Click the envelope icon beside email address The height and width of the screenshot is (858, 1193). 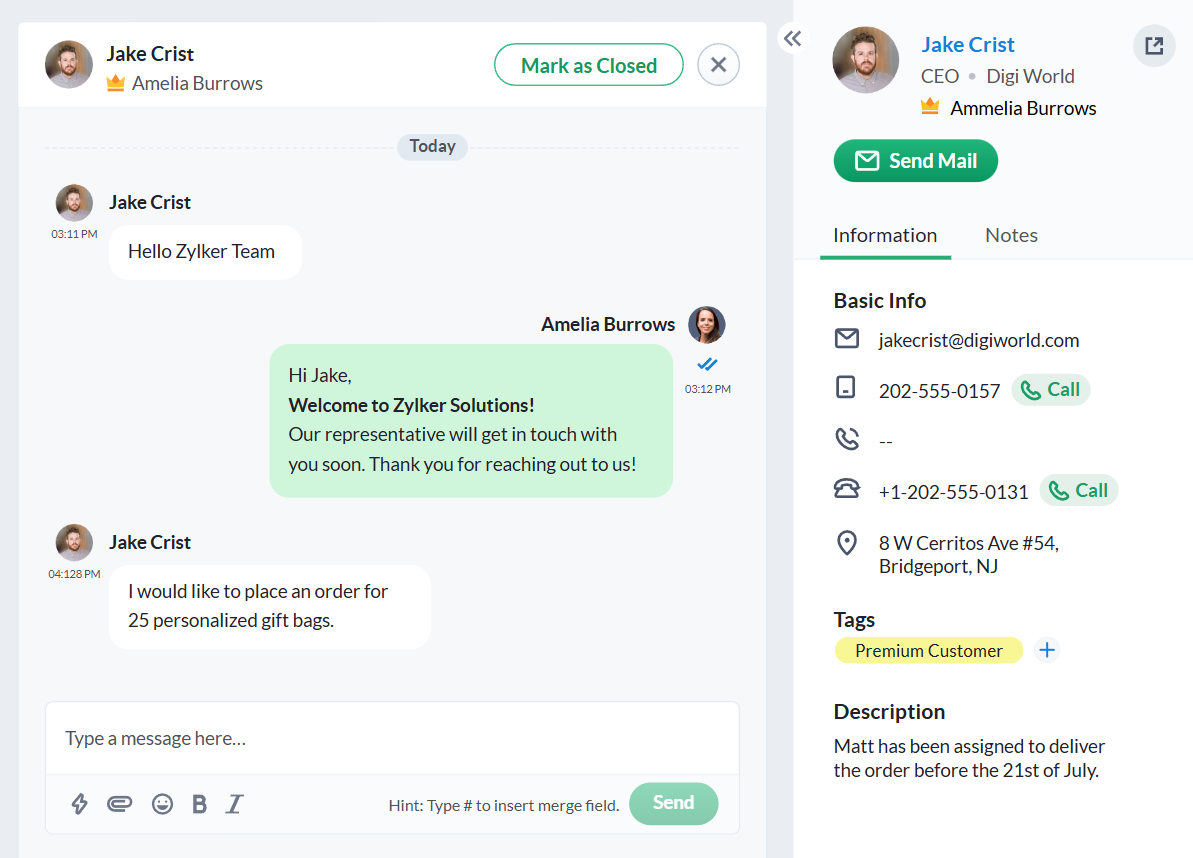point(847,338)
